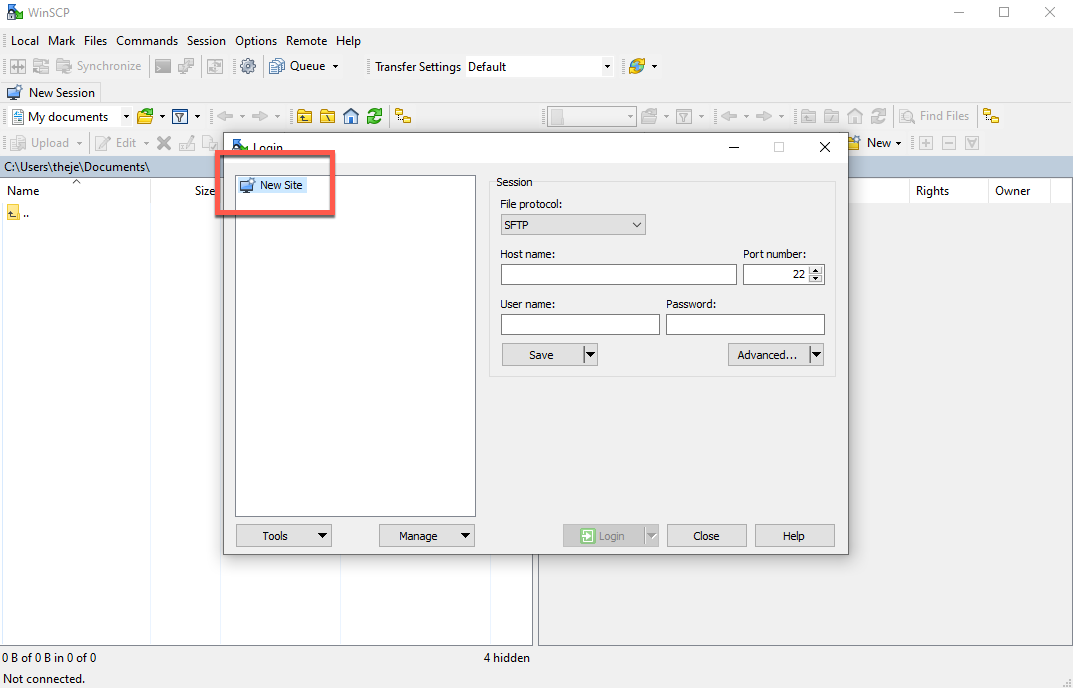Increase port number with up stepper
This screenshot has width=1073, height=688.
[815, 270]
